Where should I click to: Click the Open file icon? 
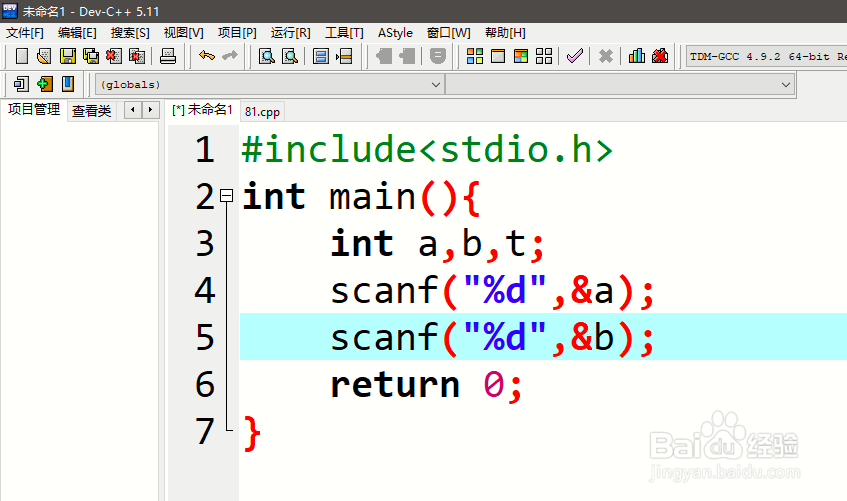pyautogui.click(x=44, y=56)
